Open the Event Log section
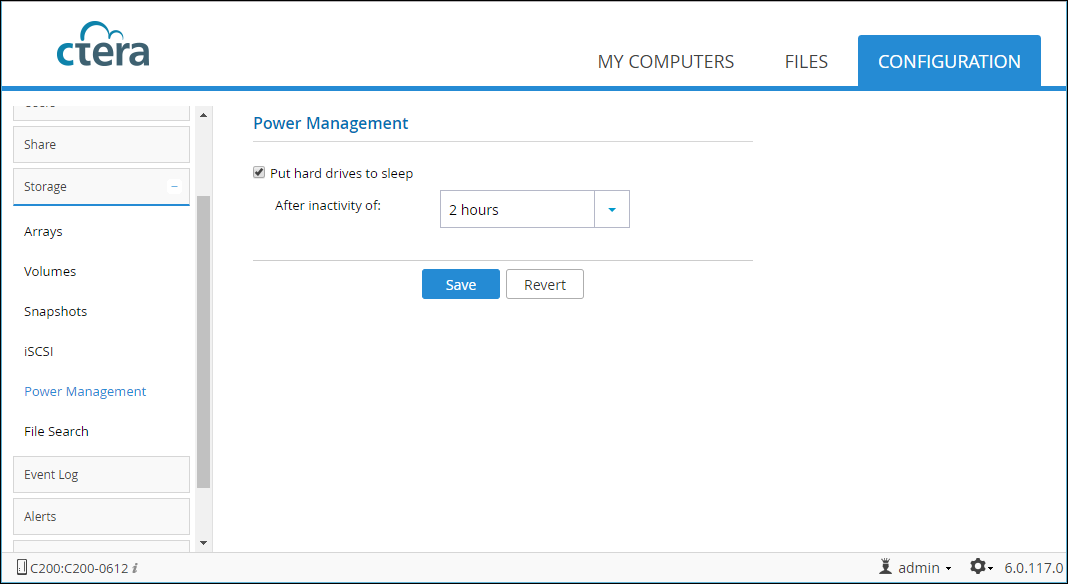This screenshot has height=584, width=1068. click(x=101, y=474)
